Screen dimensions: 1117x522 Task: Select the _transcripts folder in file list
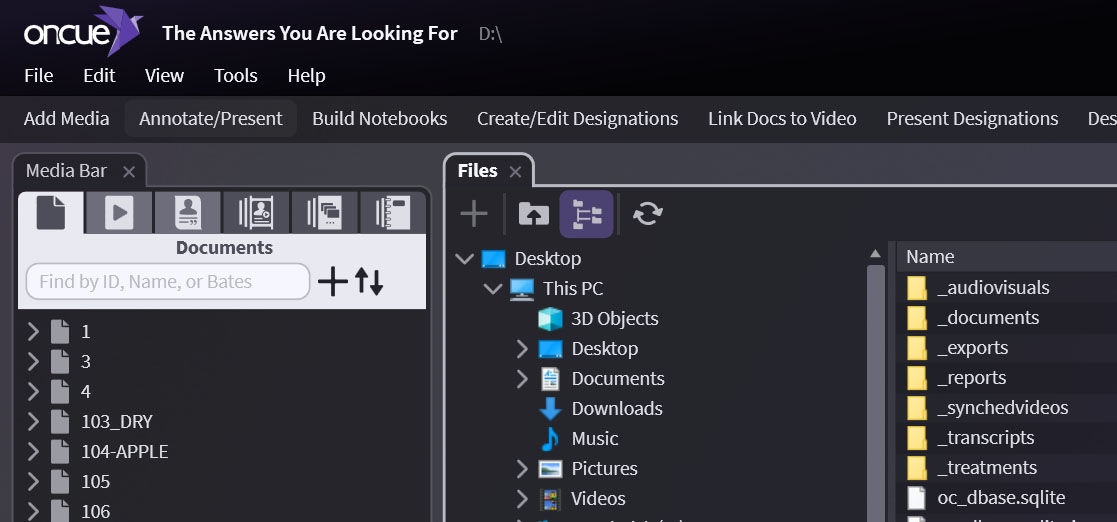[x=985, y=438]
